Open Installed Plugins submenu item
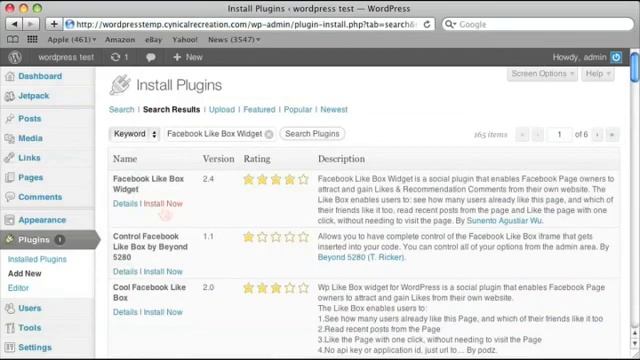Screen dimensions: 640x360 click(x=37, y=259)
